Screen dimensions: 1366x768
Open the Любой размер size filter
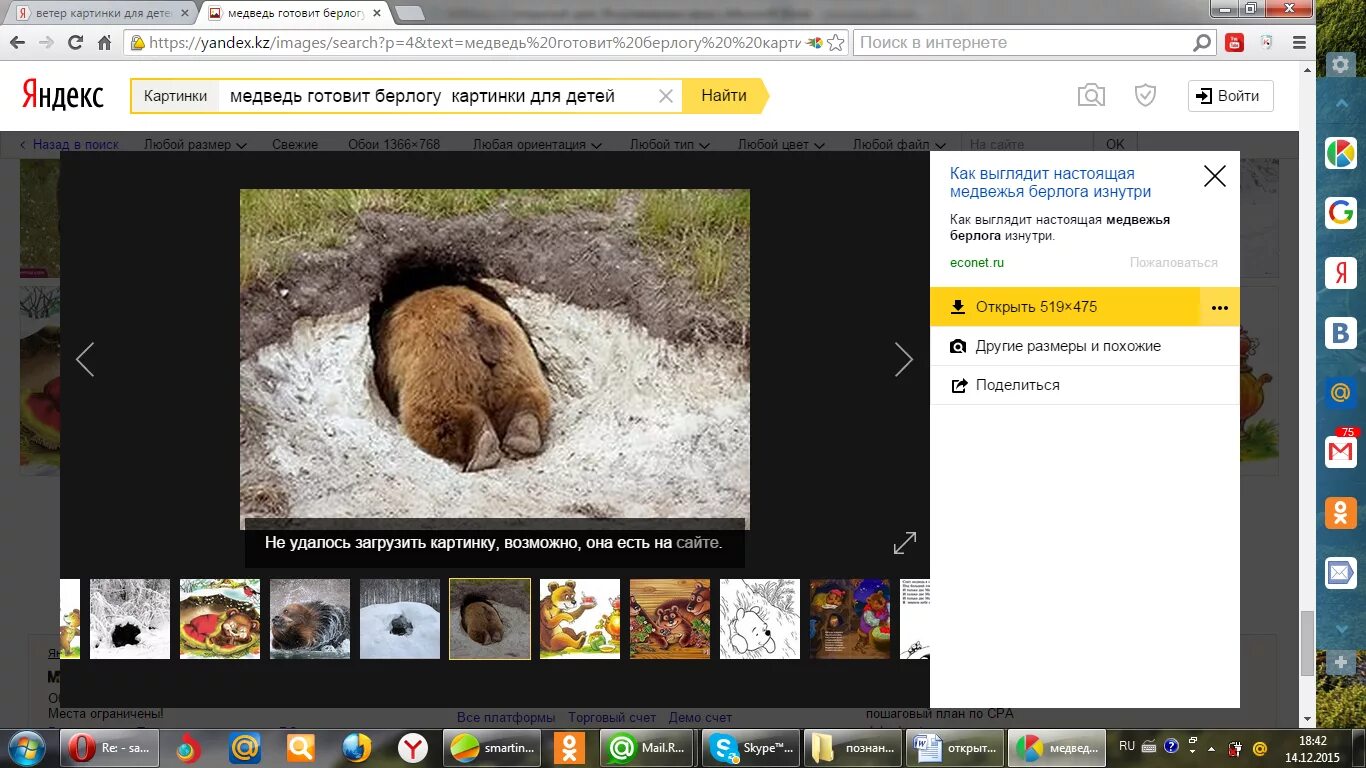pyautogui.click(x=194, y=144)
